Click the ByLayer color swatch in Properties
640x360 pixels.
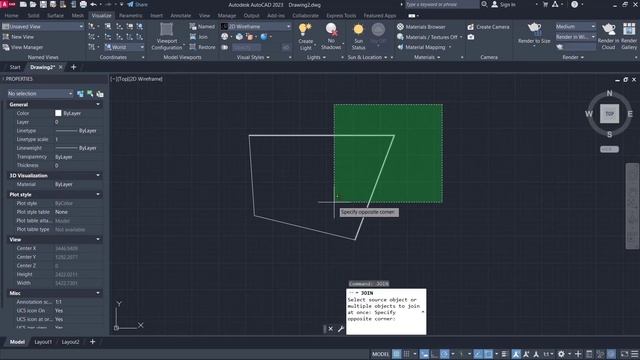(x=58, y=113)
